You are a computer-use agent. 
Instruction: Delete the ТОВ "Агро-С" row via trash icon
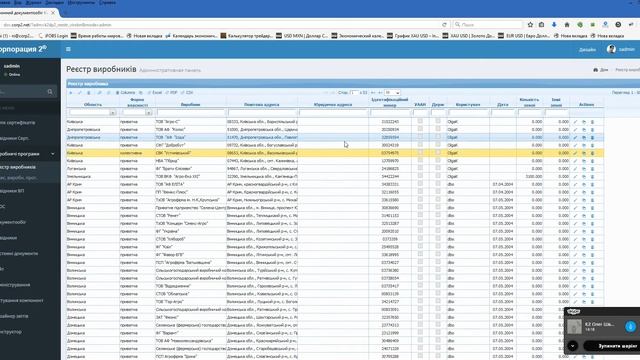tap(593, 122)
